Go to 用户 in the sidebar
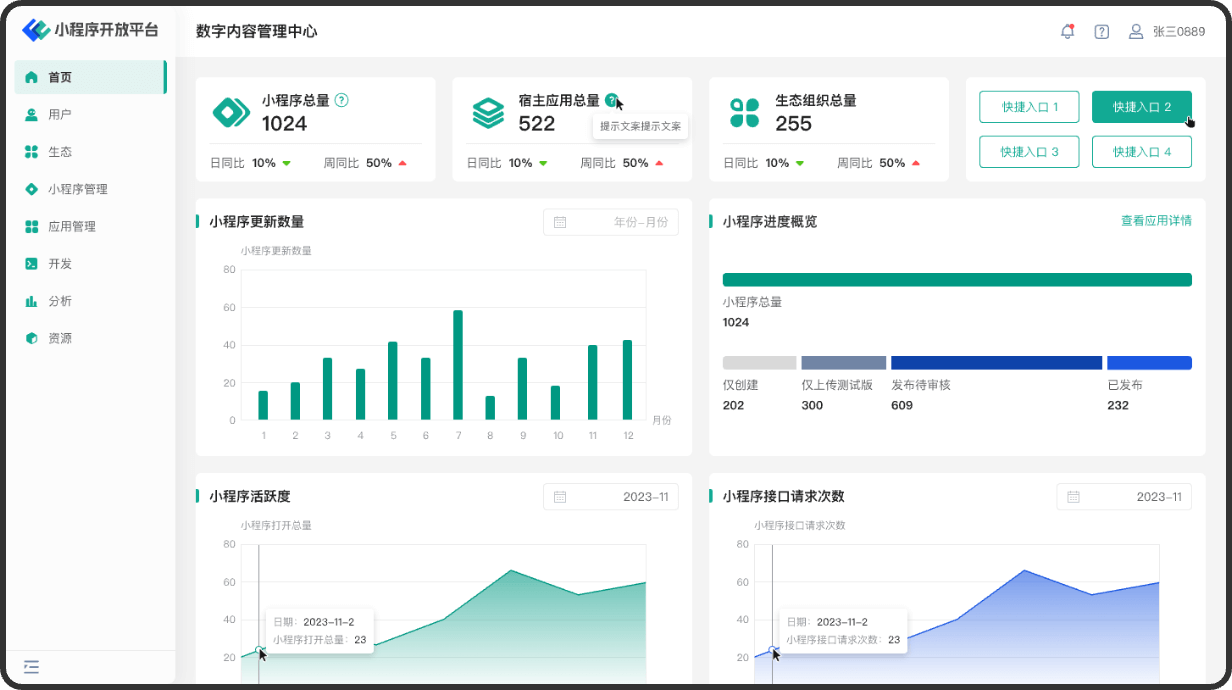This screenshot has width=1232, height=690. click(x=60, y=115)
